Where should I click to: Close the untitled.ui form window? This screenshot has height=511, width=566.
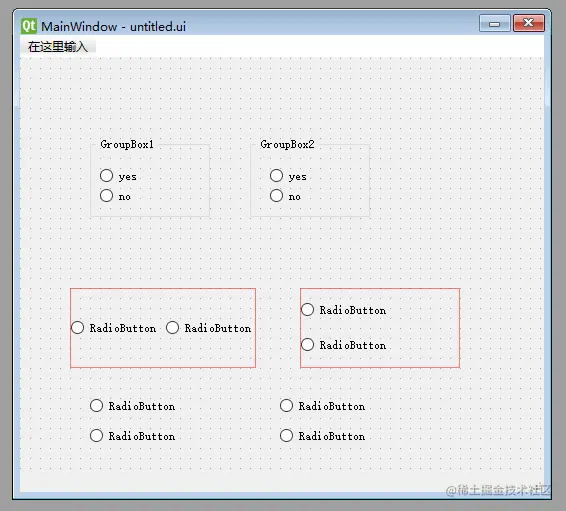(x=529, y=23)
